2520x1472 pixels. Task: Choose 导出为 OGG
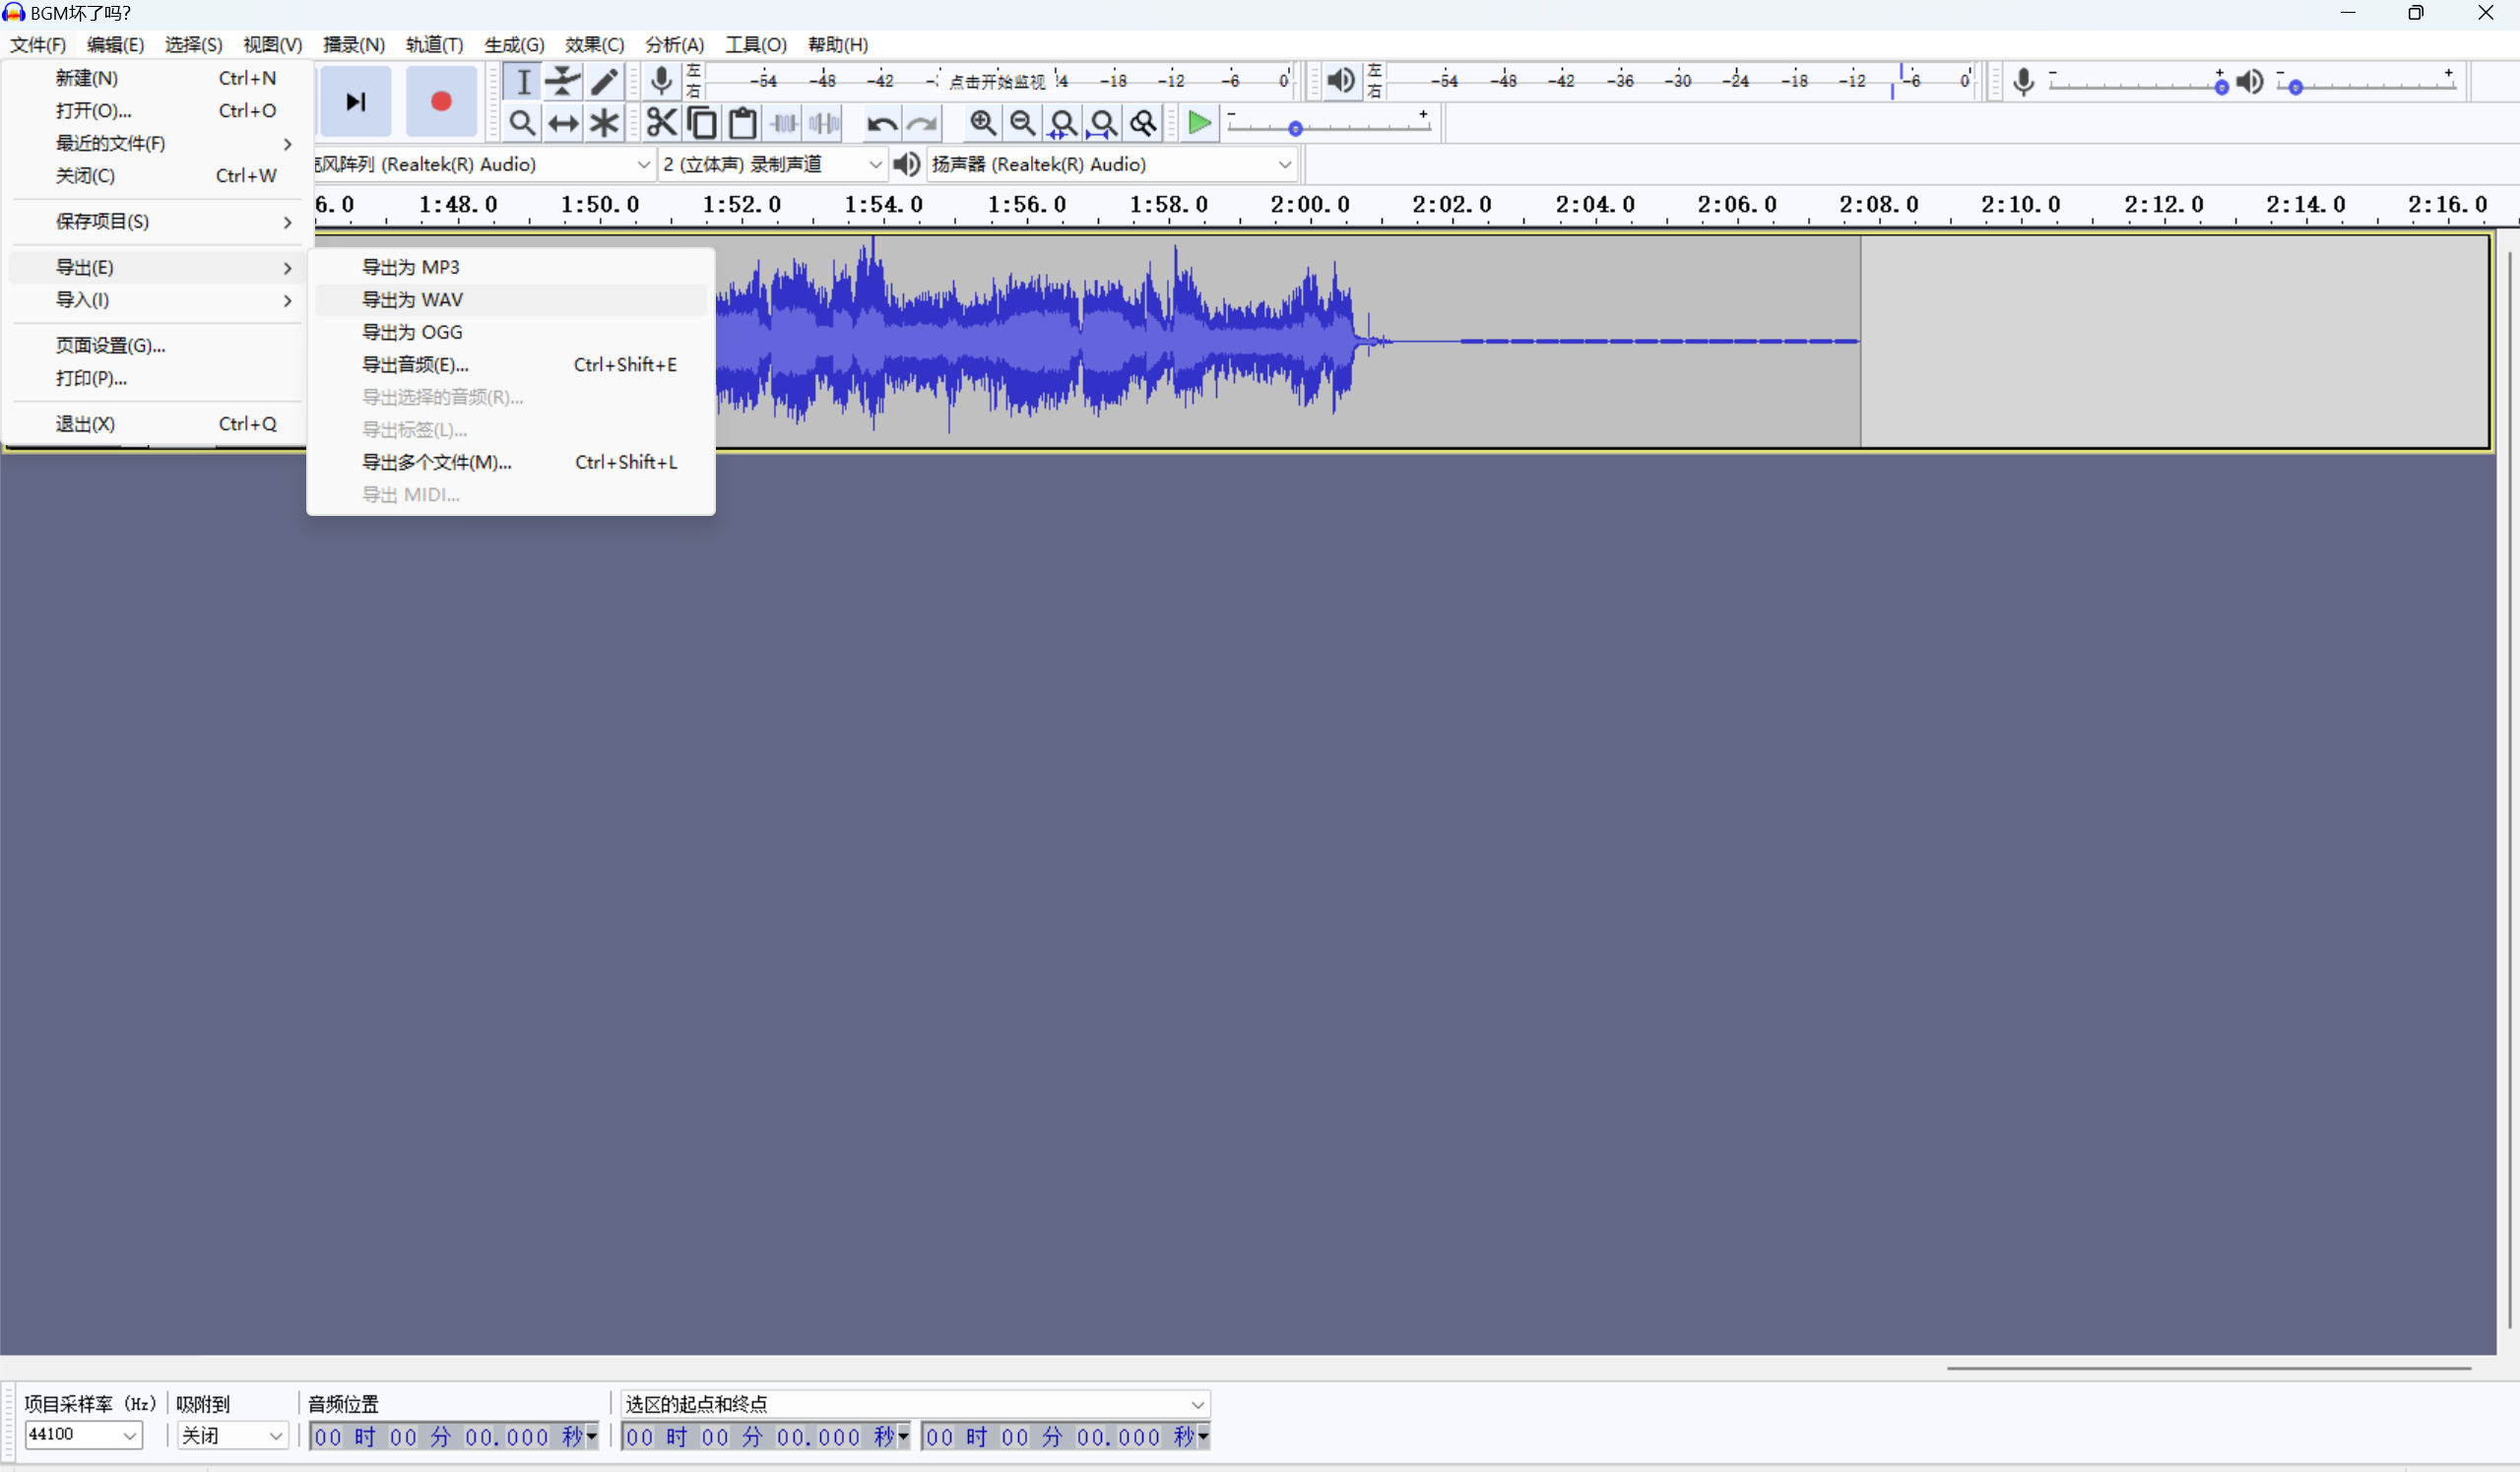coord(510,332)
